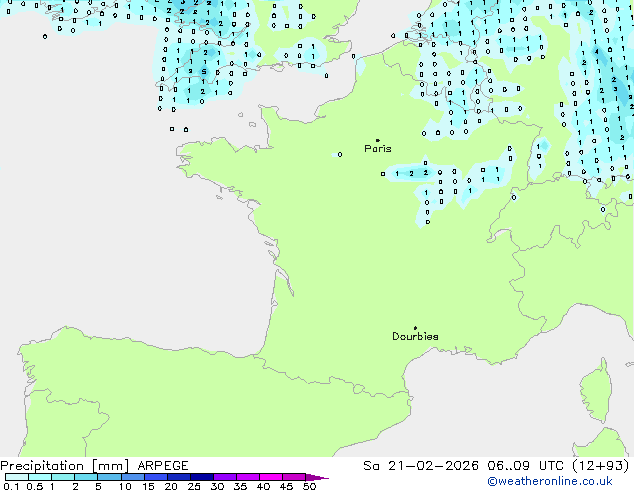Click the legend value '10'
The image size is (634, 490).
[125, 486]
